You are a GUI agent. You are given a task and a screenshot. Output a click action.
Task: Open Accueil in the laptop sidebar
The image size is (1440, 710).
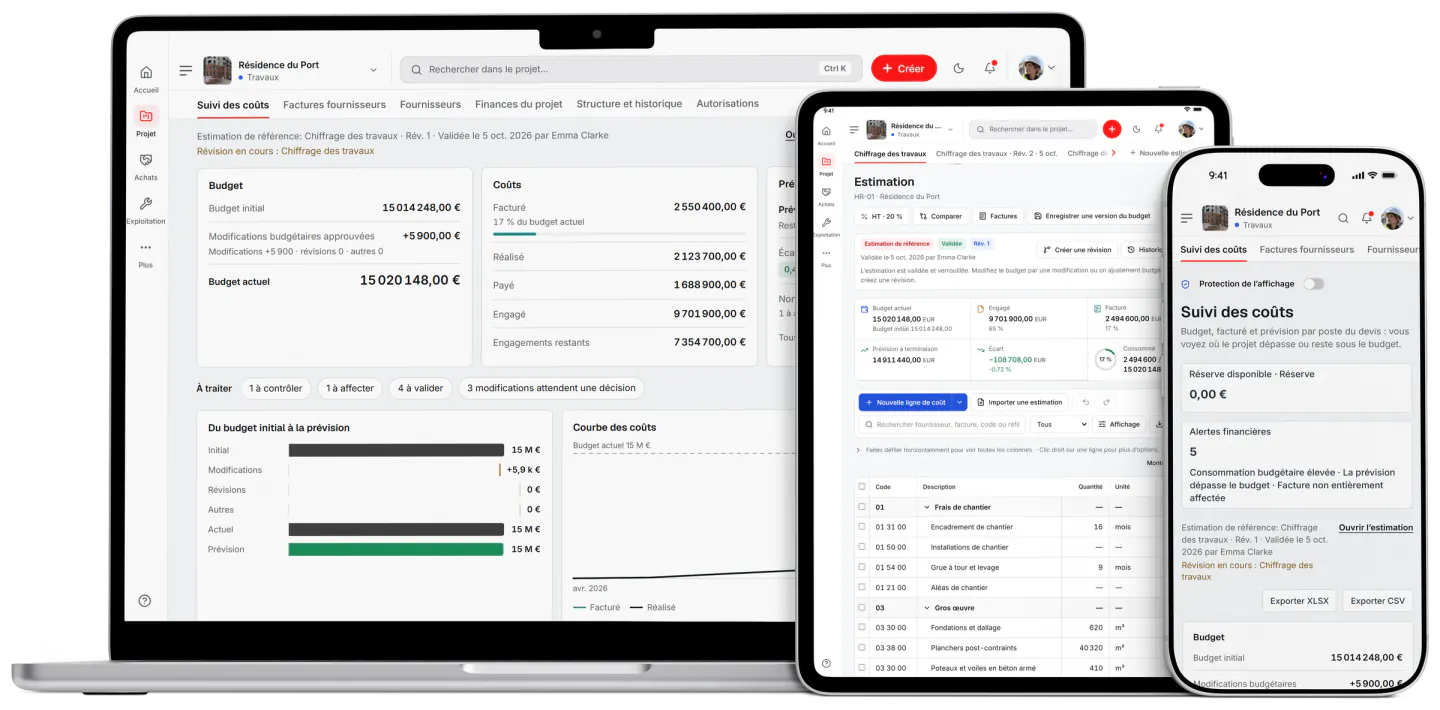[x=146, y=79]
